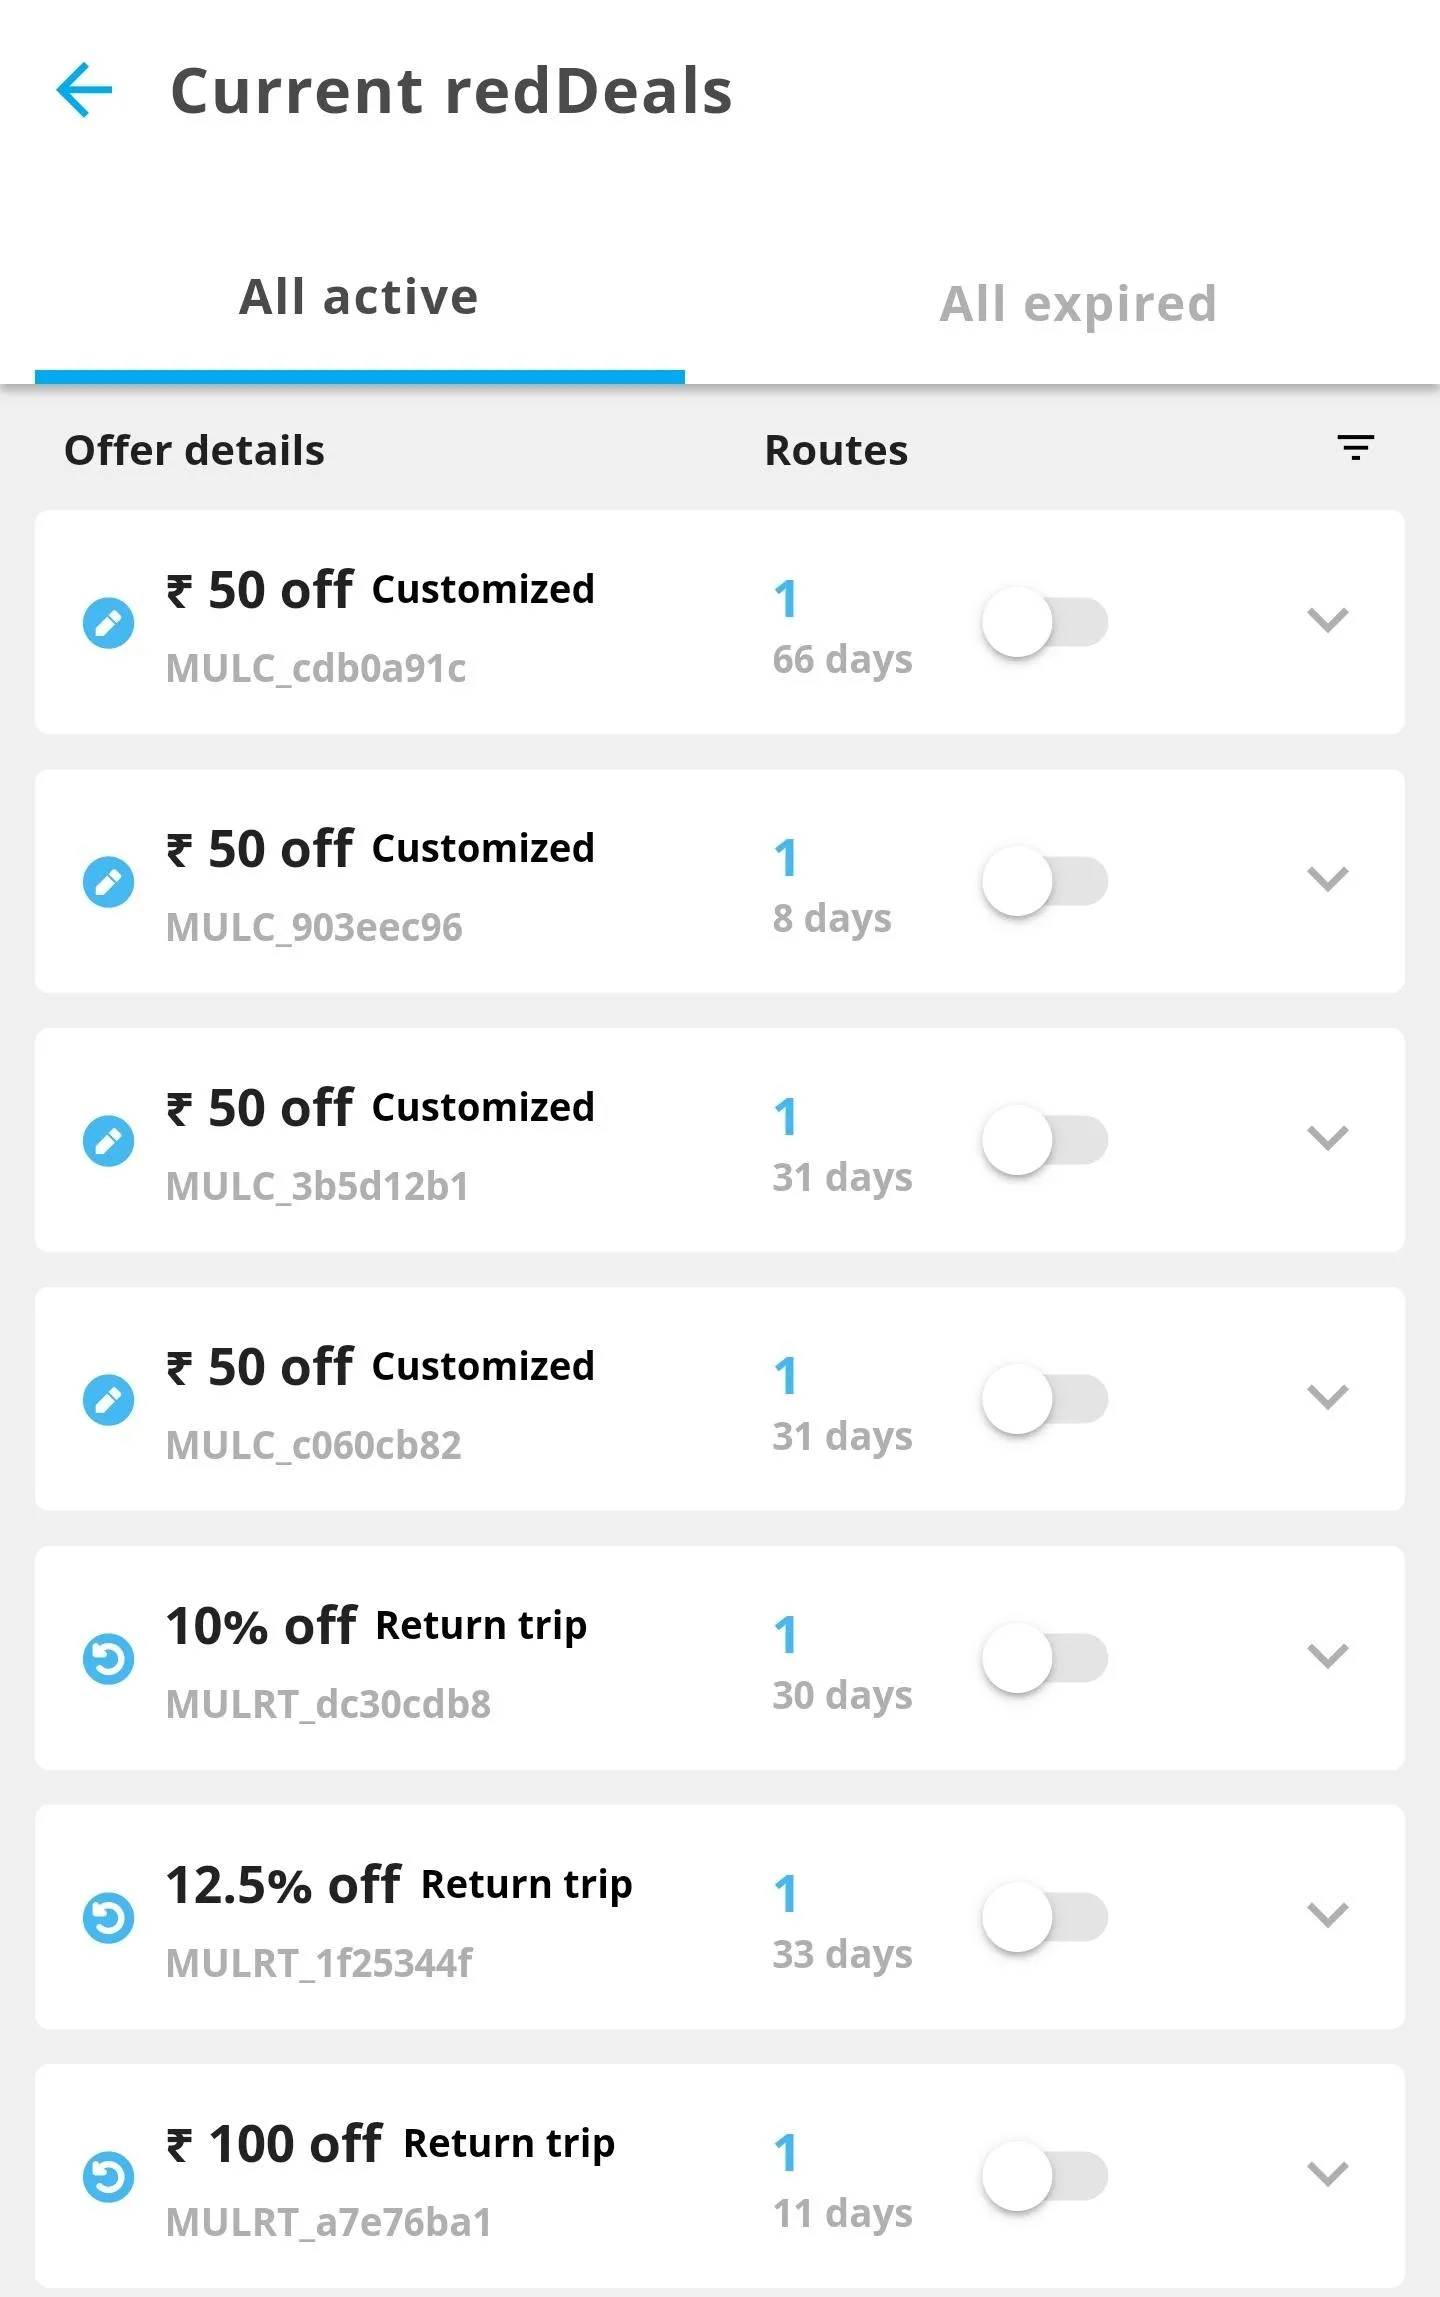Screen dimensions: 1440x2297
Task: Click pencil icon for MULC_903eec96 deal
Action: [108, 882]
